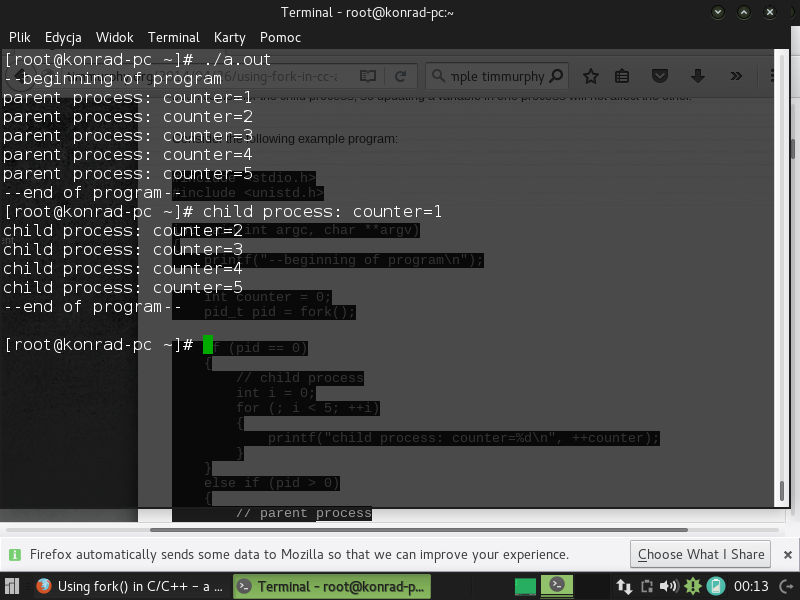Open the Plik menu in Terminal

click(x=19, y=37)
